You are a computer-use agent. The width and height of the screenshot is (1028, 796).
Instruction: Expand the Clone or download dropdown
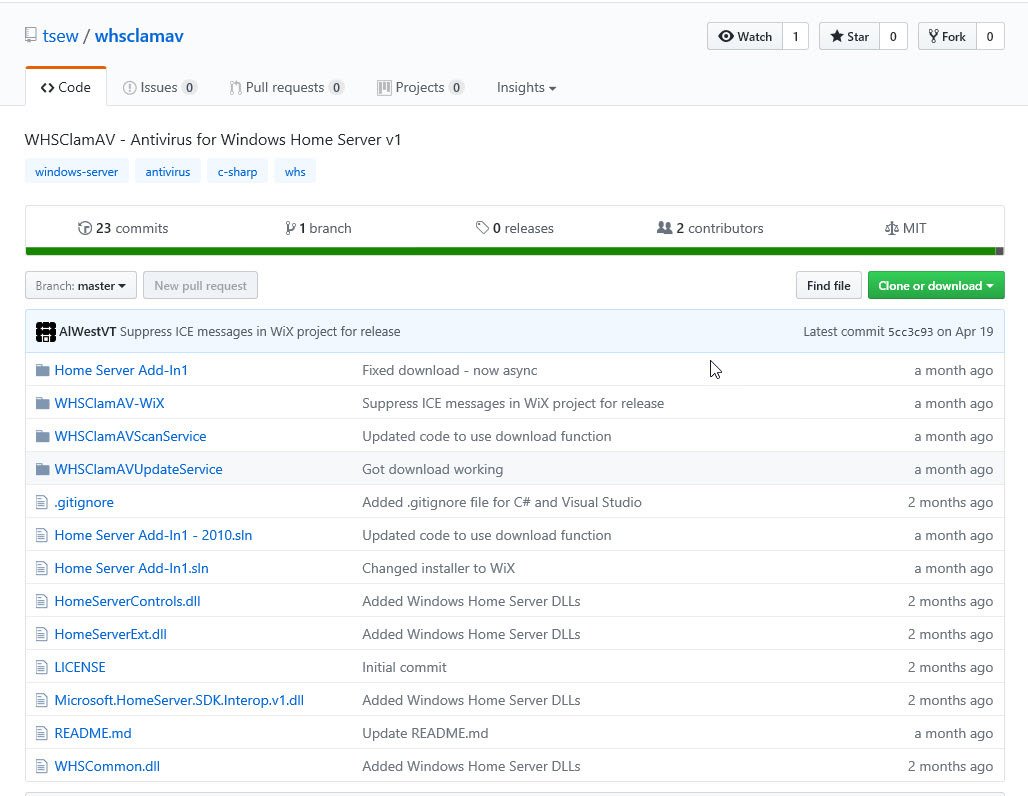pos(936,285)
